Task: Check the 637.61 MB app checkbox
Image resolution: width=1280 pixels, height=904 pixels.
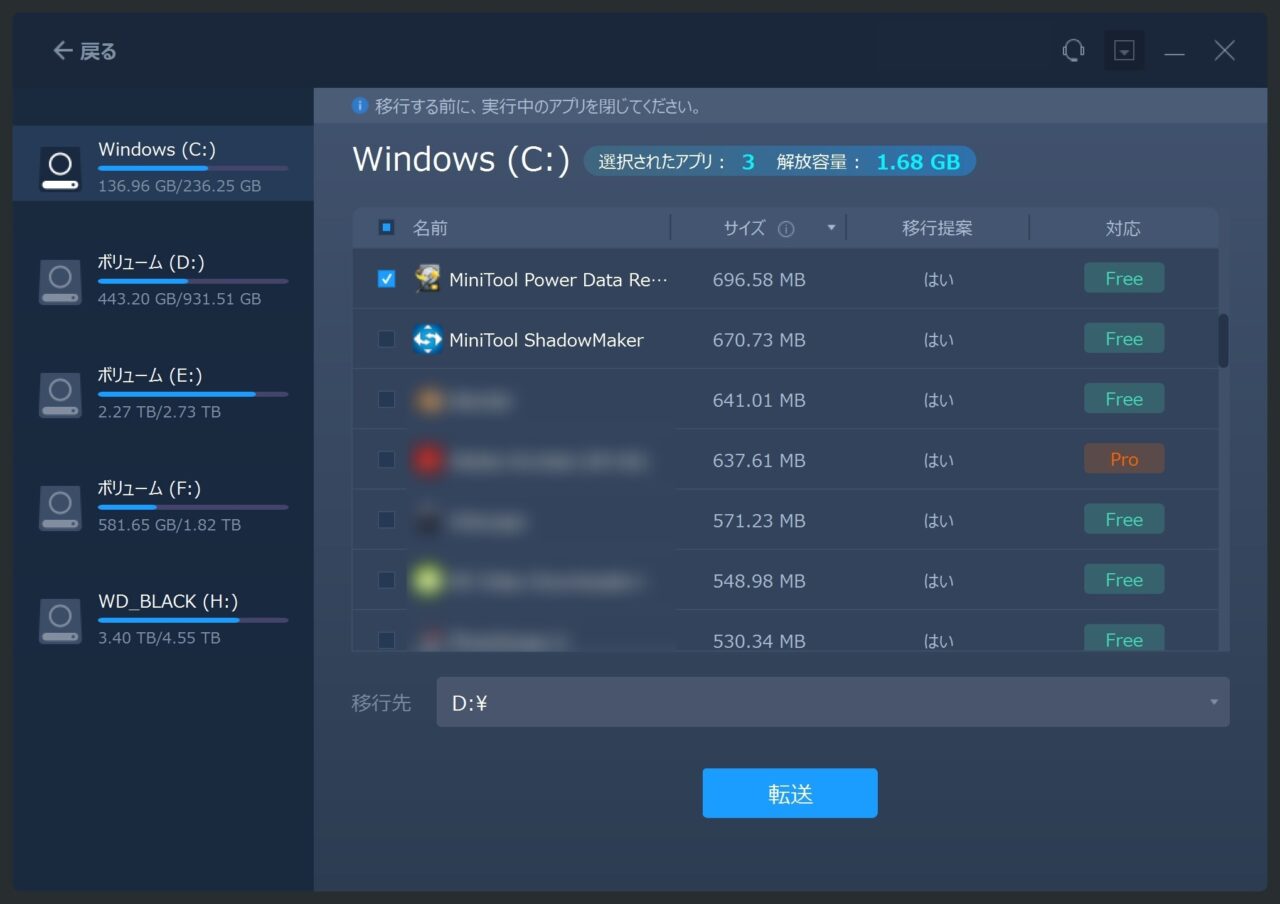Action: tap(387, 460)
